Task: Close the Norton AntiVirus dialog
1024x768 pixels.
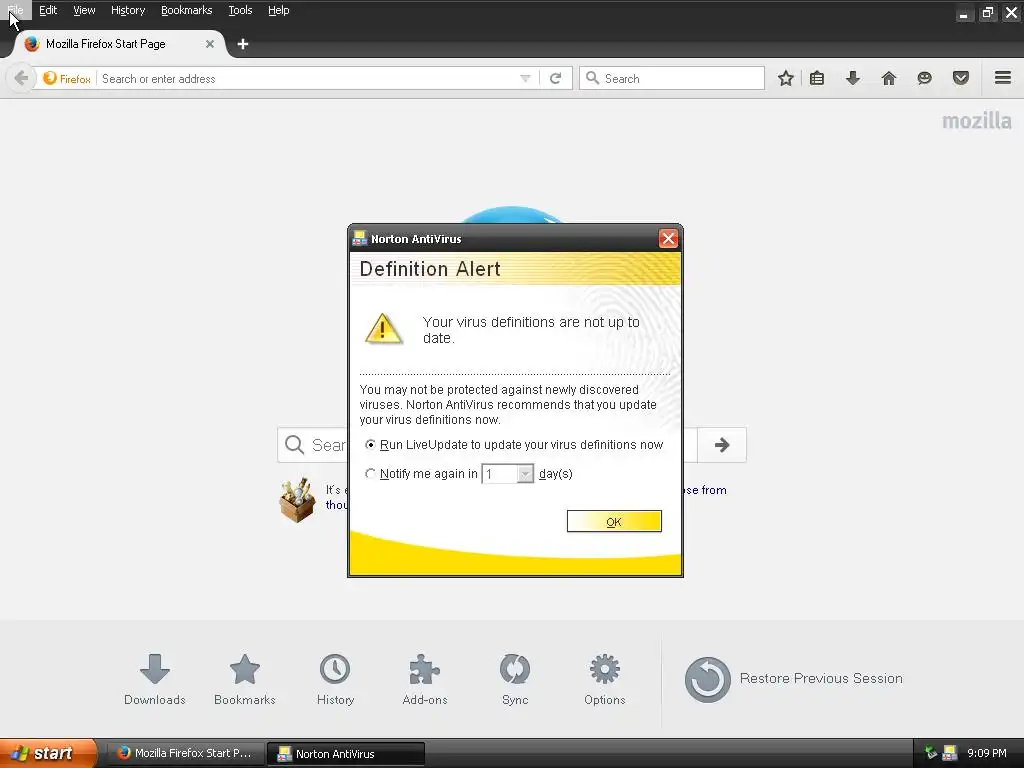Action: 668,238
